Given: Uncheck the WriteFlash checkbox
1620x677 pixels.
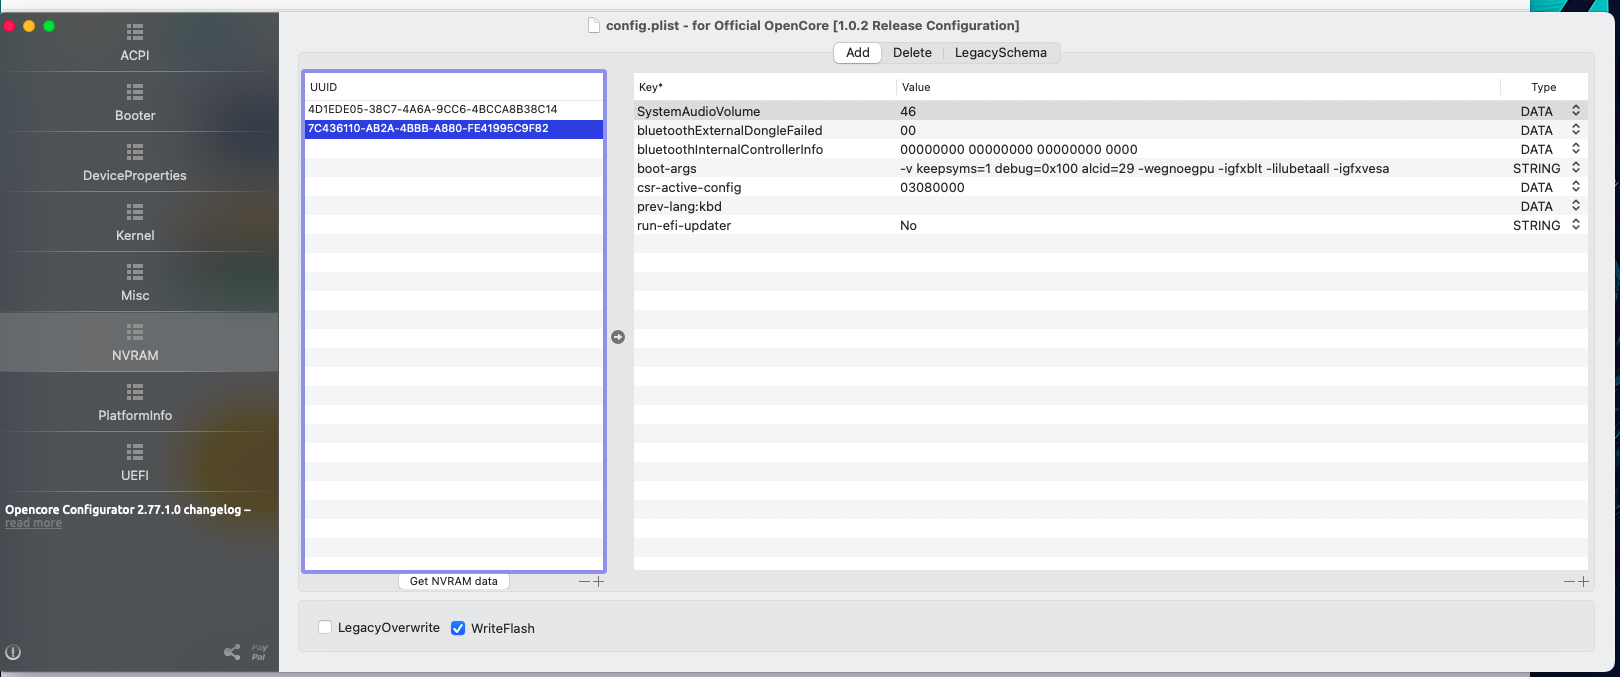Looking at the screenshot, I should (458, 628).
